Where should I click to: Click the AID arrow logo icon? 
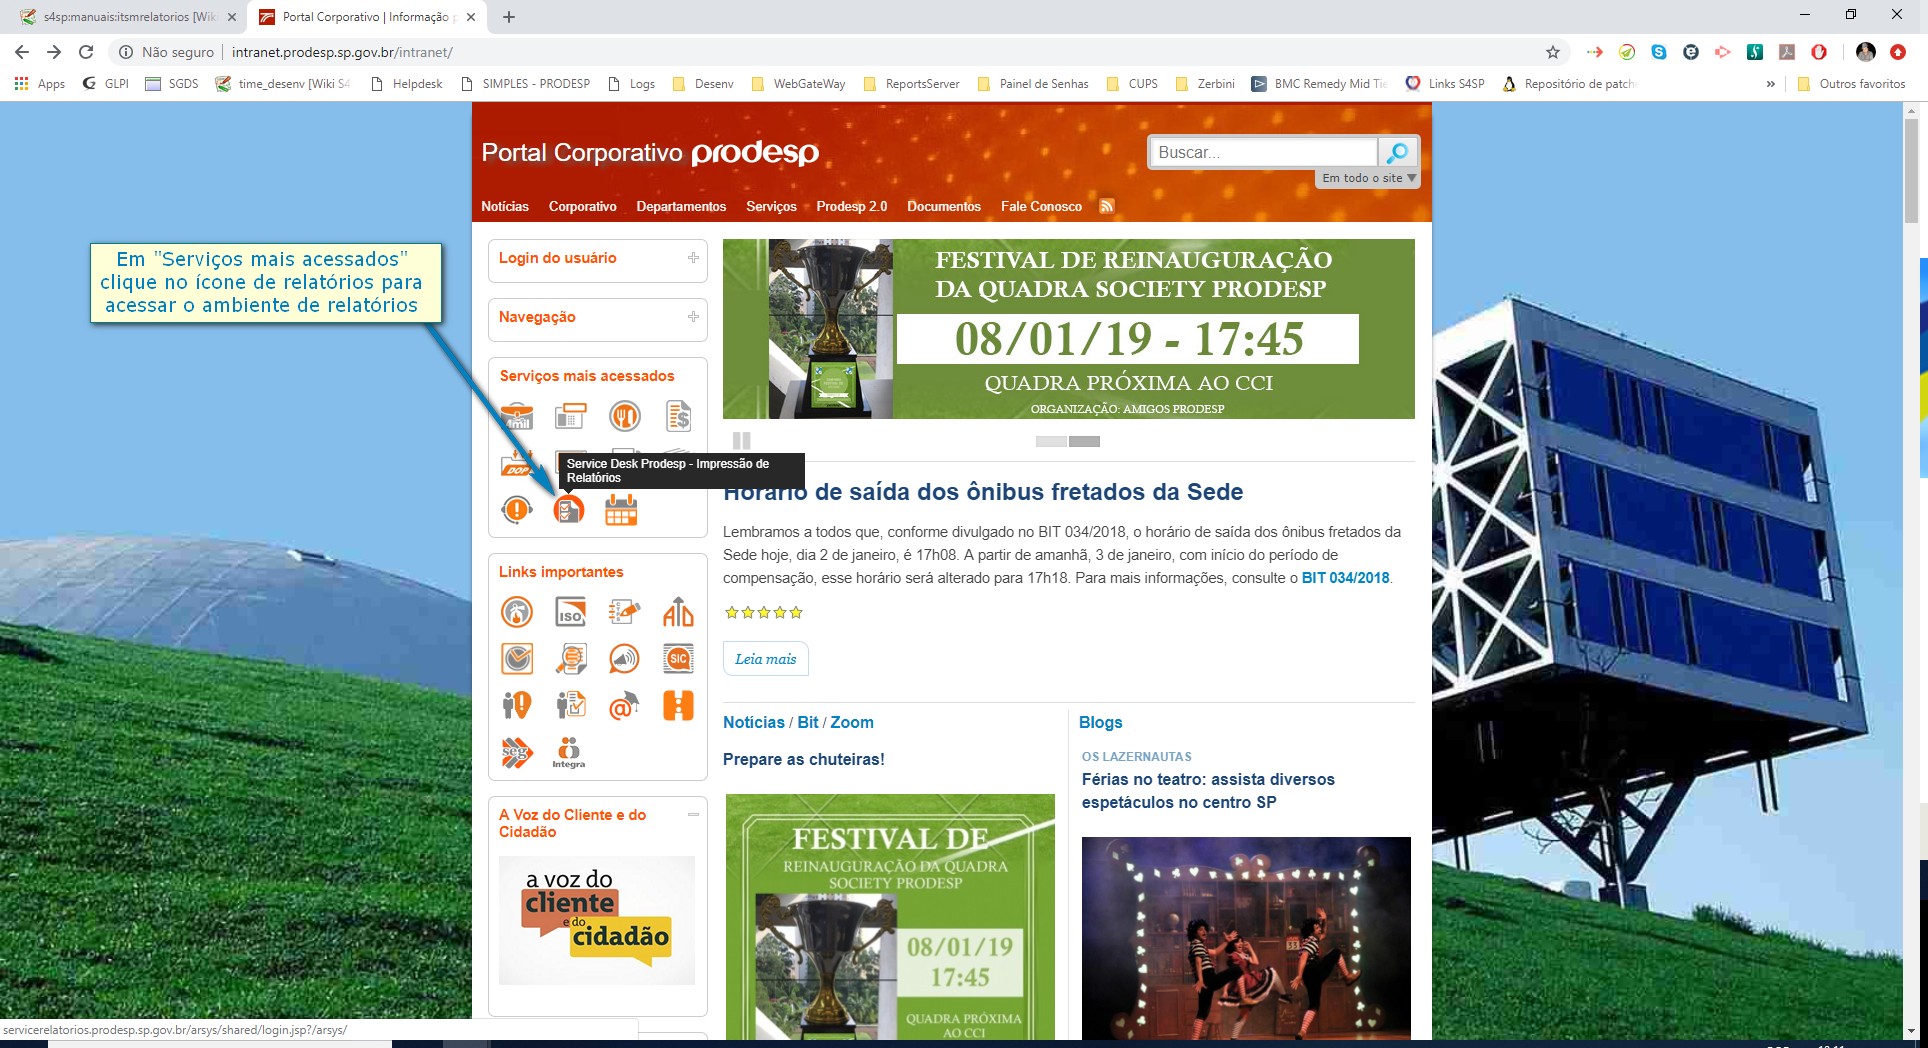click(x=678, y=612)
